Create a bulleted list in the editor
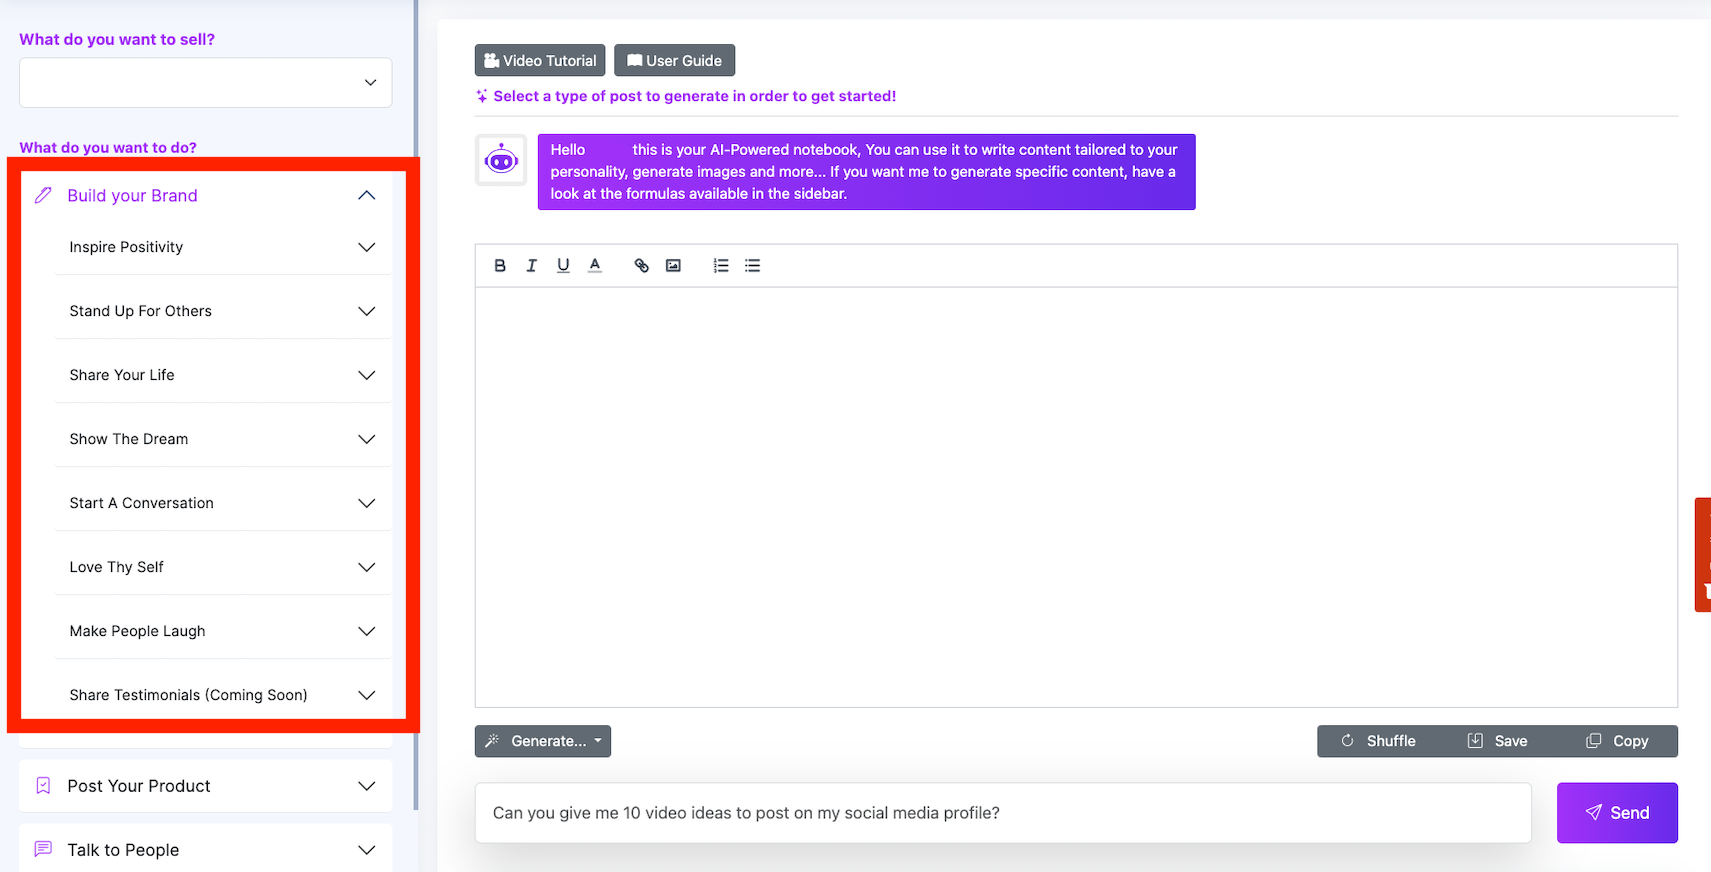The width and height of the screenshot is (1711, 872). coord(753,266)
